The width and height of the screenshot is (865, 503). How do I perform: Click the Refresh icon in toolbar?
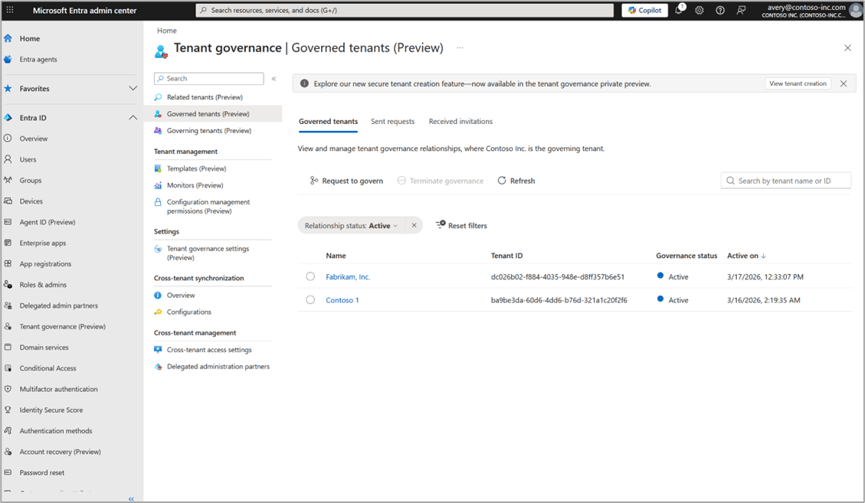502,181
